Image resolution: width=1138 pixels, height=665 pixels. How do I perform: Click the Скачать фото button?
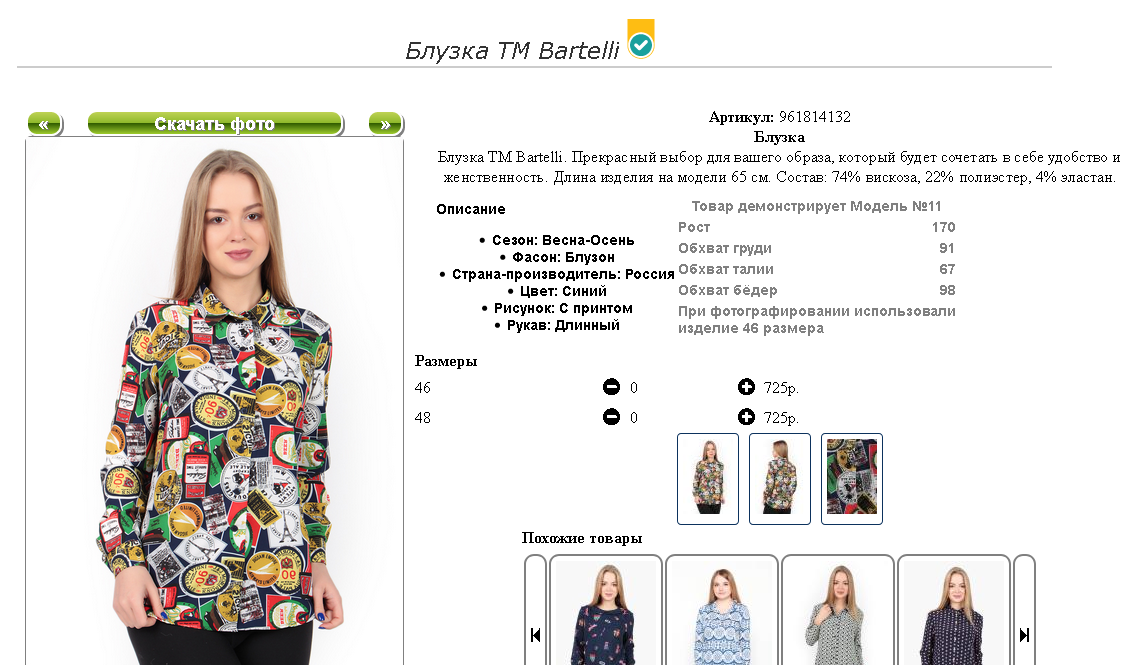click(x=215, y=124)
